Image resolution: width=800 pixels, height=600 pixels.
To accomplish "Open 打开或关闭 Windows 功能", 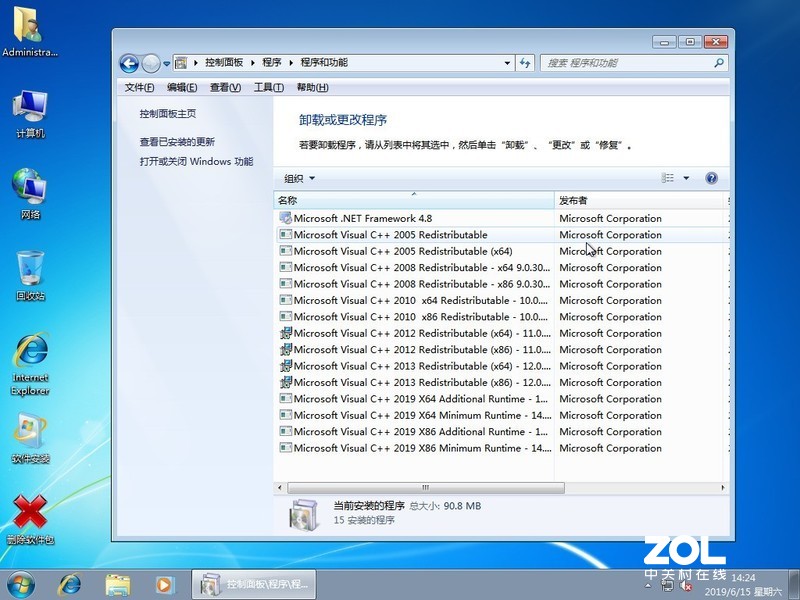I will point(195,161).
